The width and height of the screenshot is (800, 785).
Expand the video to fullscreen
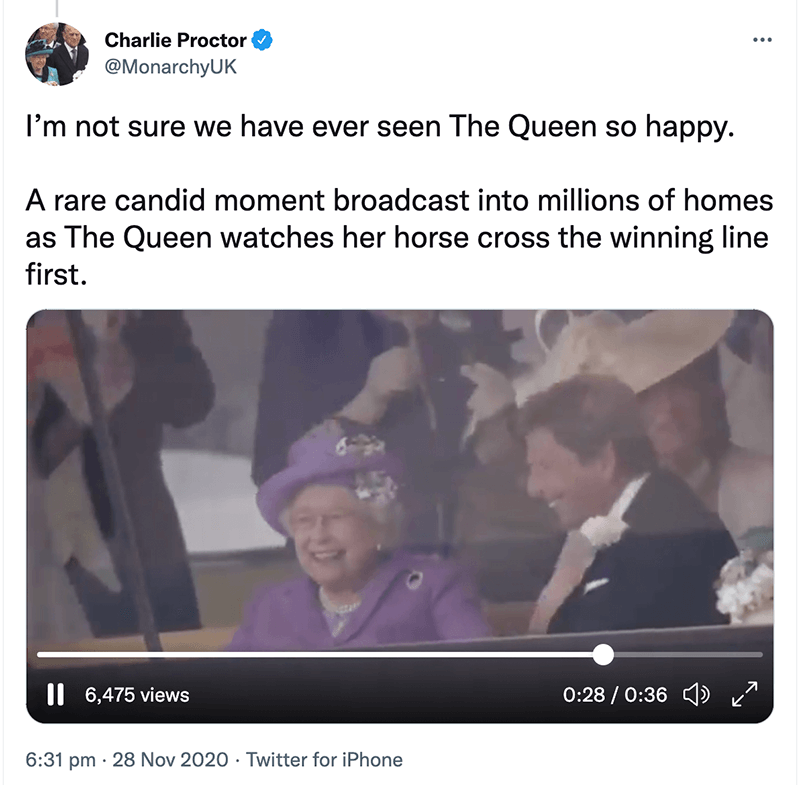744,694
